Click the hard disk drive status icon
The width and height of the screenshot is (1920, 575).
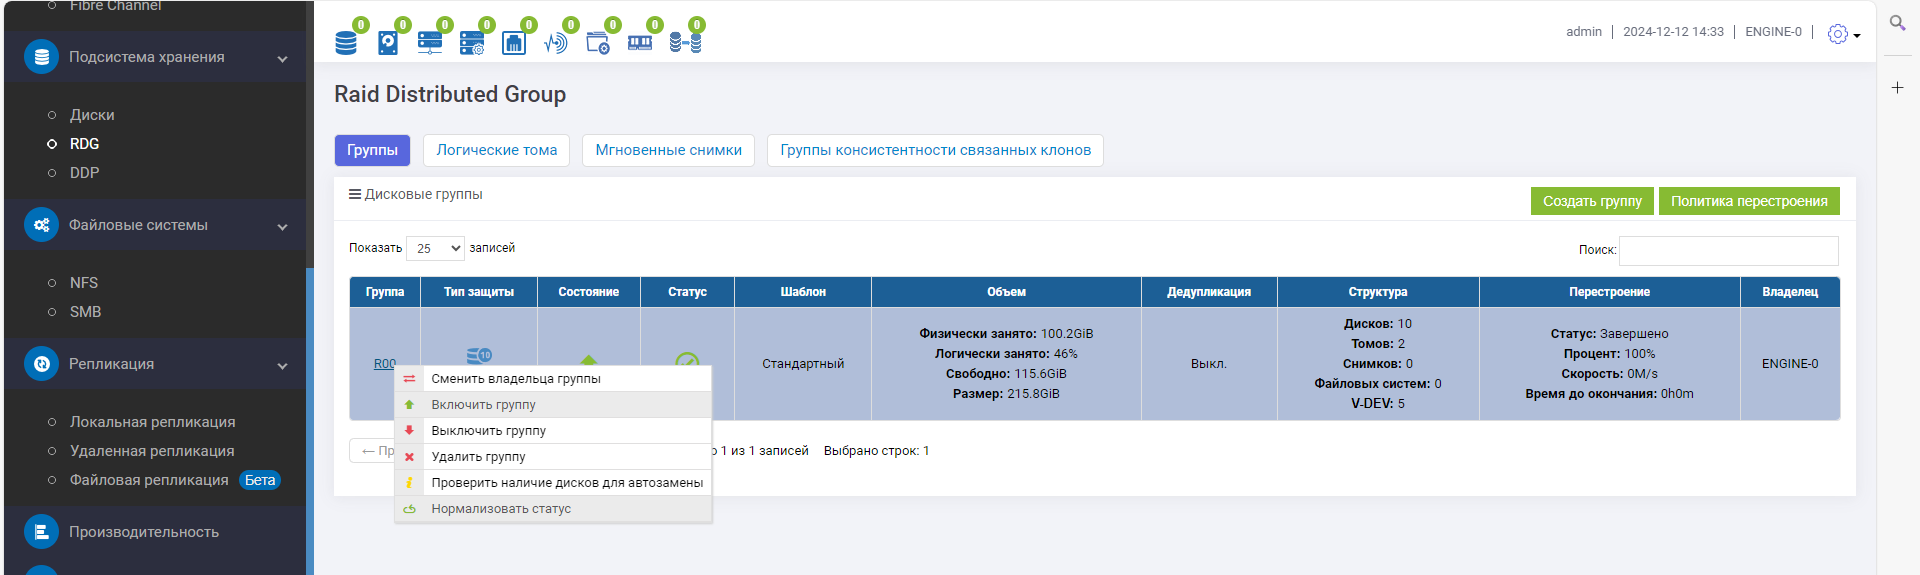click(388, 42)
